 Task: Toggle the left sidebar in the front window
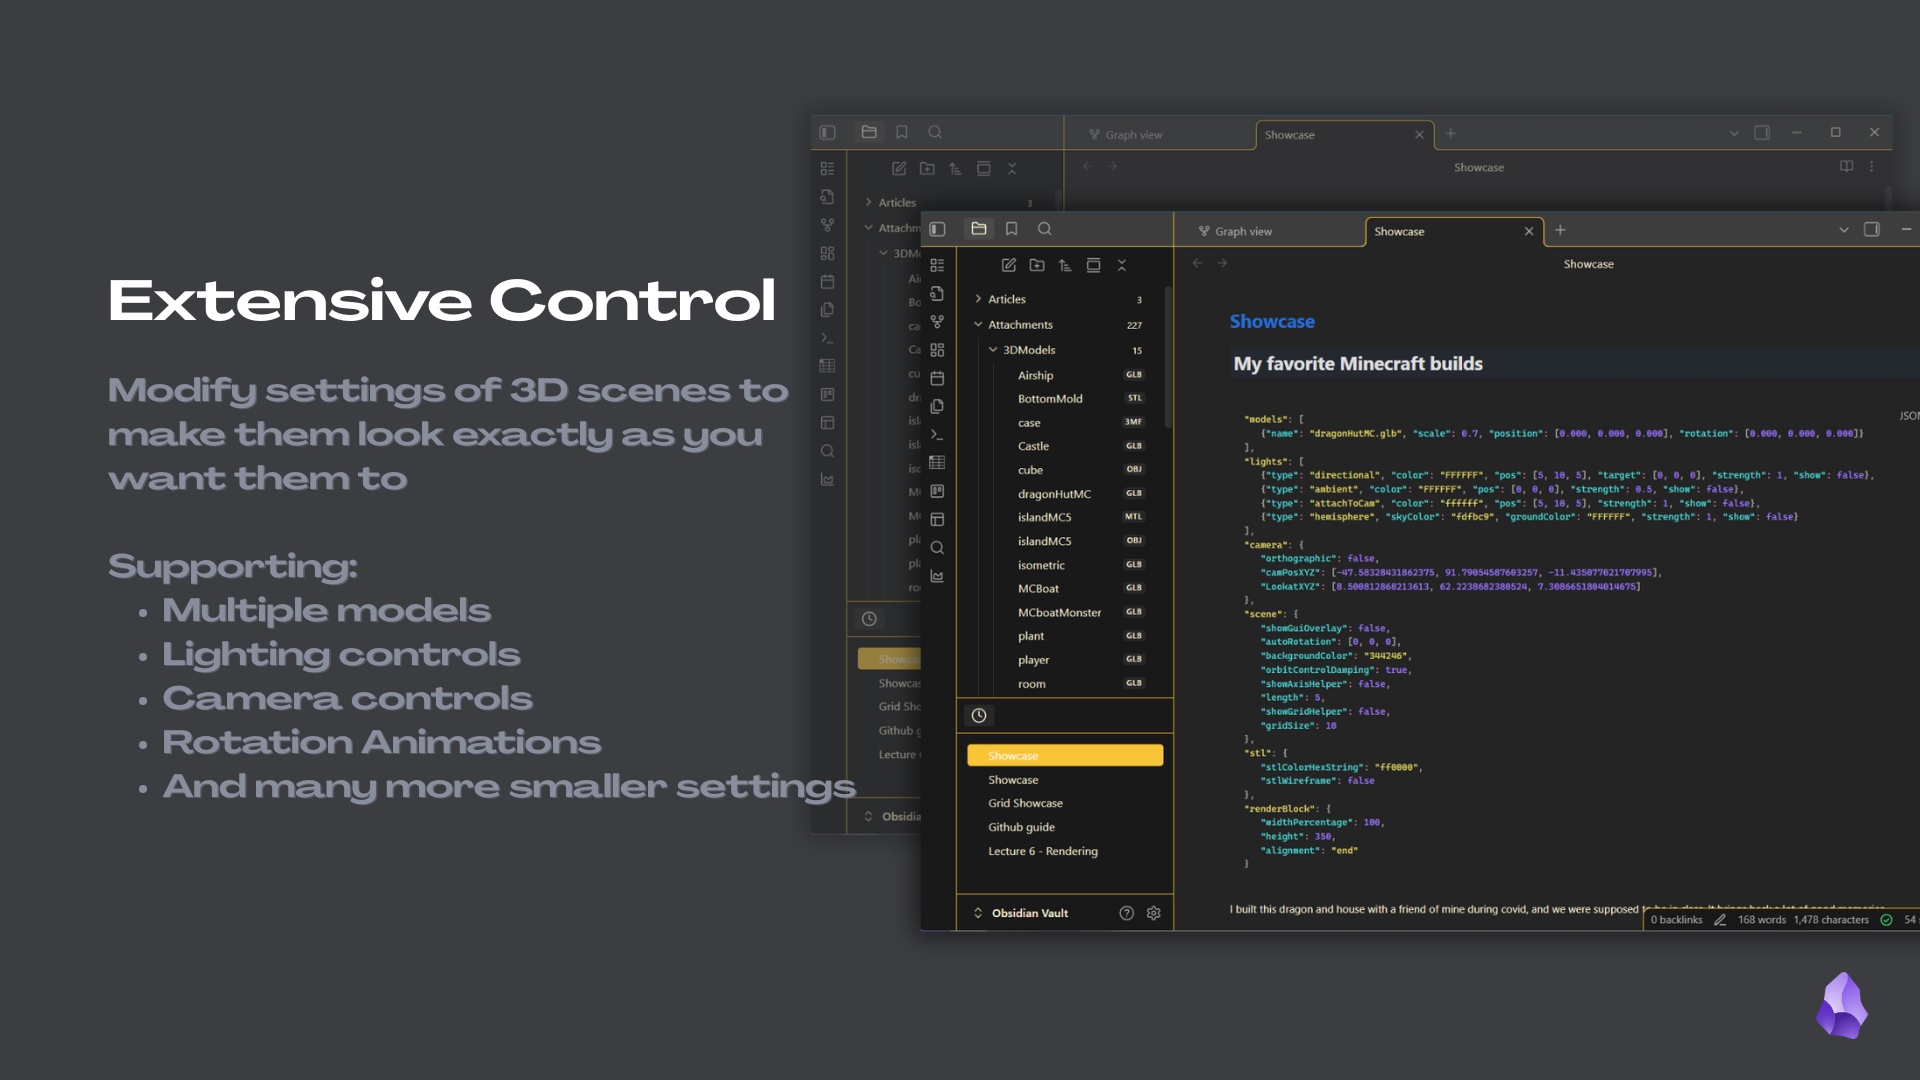937,229
